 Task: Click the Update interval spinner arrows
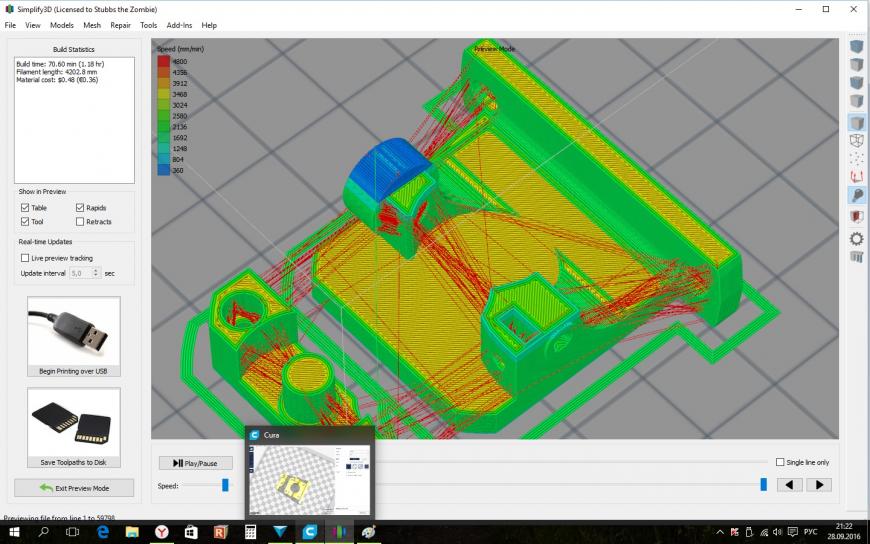96,273
